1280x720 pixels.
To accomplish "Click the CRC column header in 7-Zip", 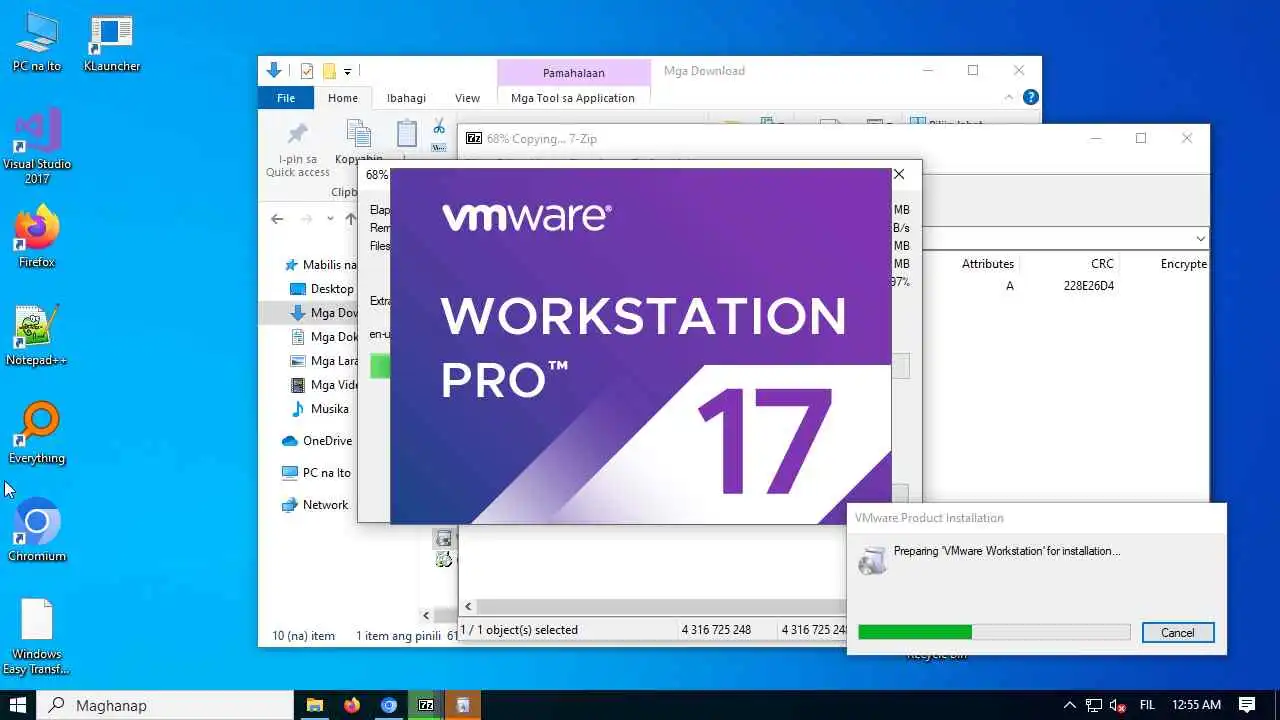I will (1101, 264).
